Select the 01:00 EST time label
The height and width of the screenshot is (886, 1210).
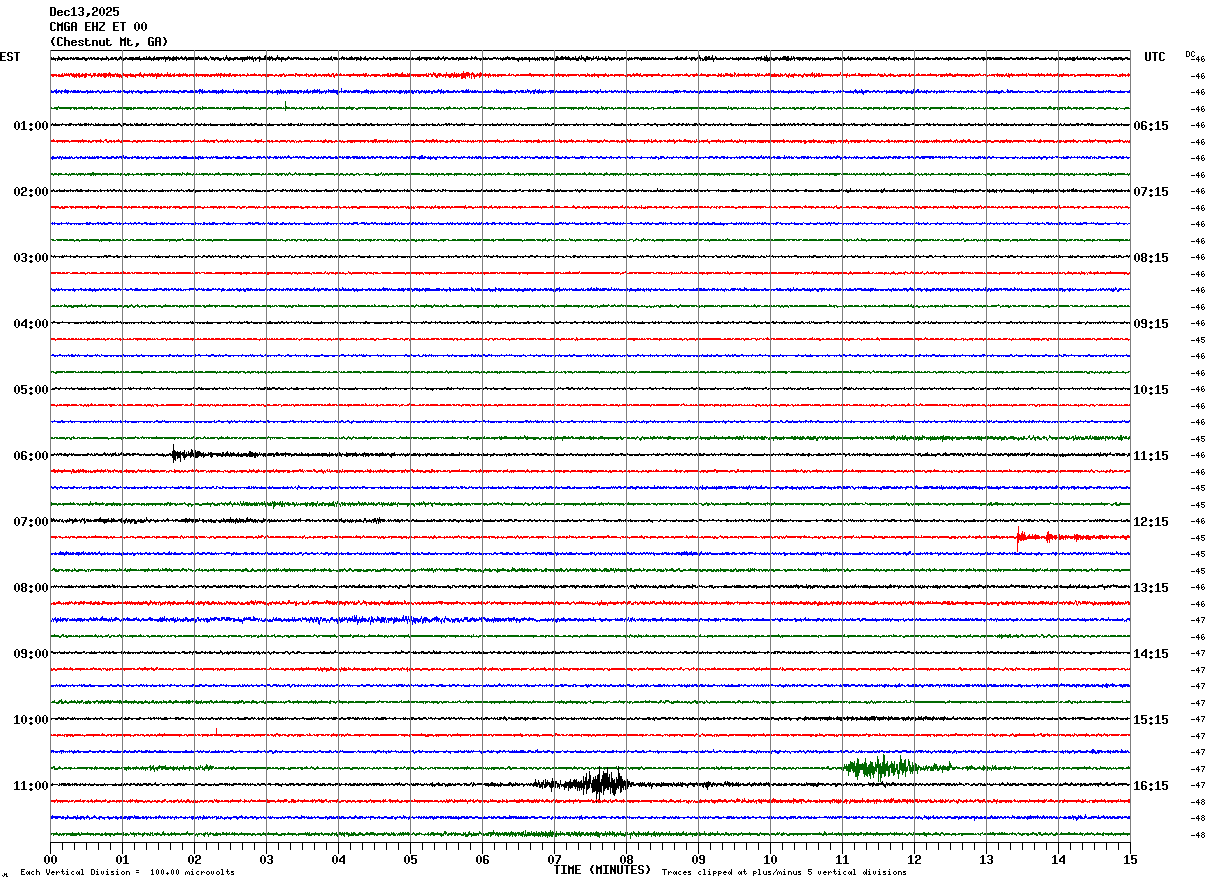click(30, 126)
